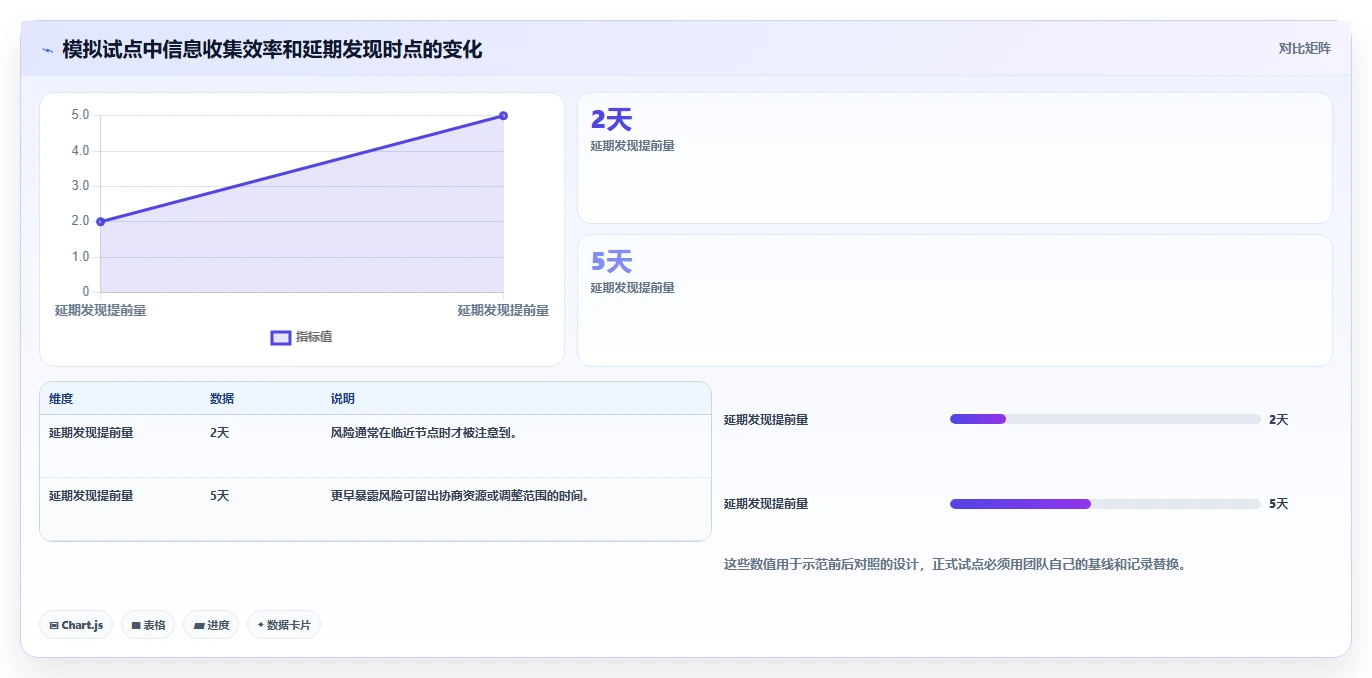Click the 维度 table column header

(61, 399)
